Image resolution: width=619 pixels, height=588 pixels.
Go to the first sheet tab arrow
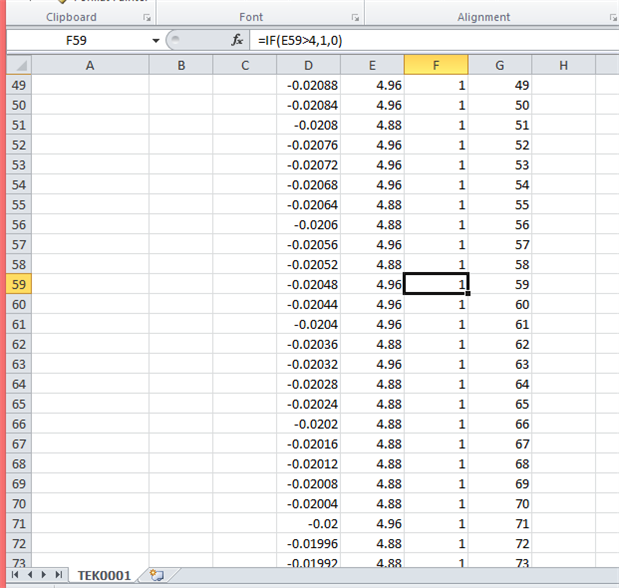(15, 575)
